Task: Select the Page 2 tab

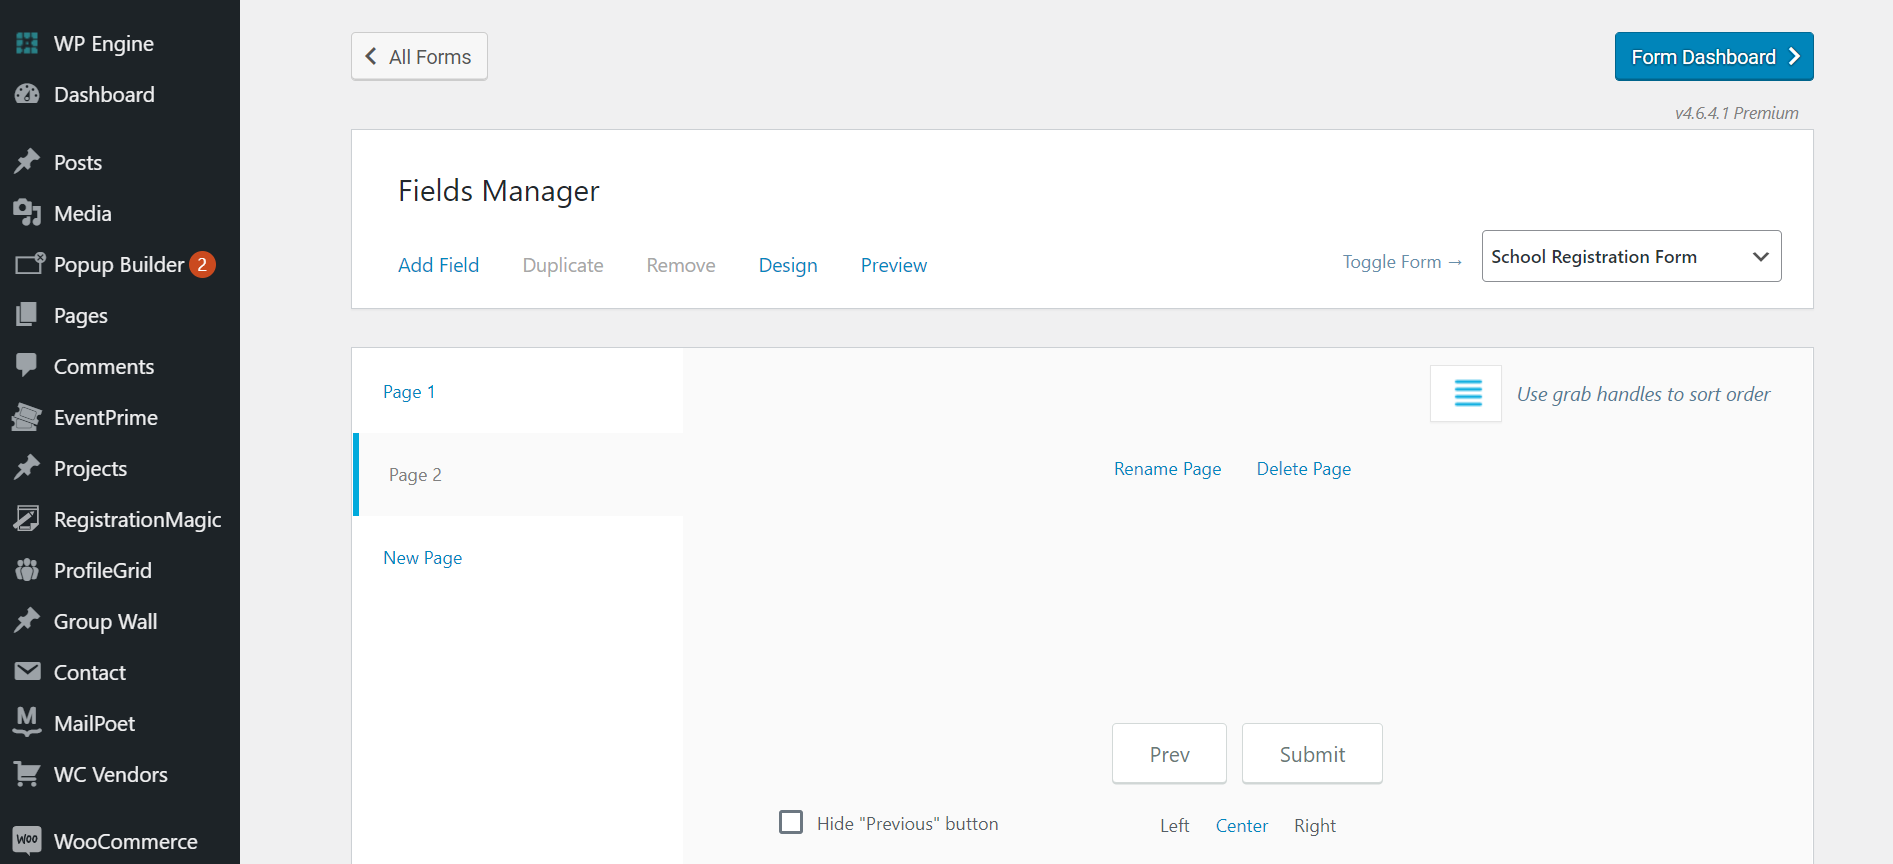Action: coord(415,475)
